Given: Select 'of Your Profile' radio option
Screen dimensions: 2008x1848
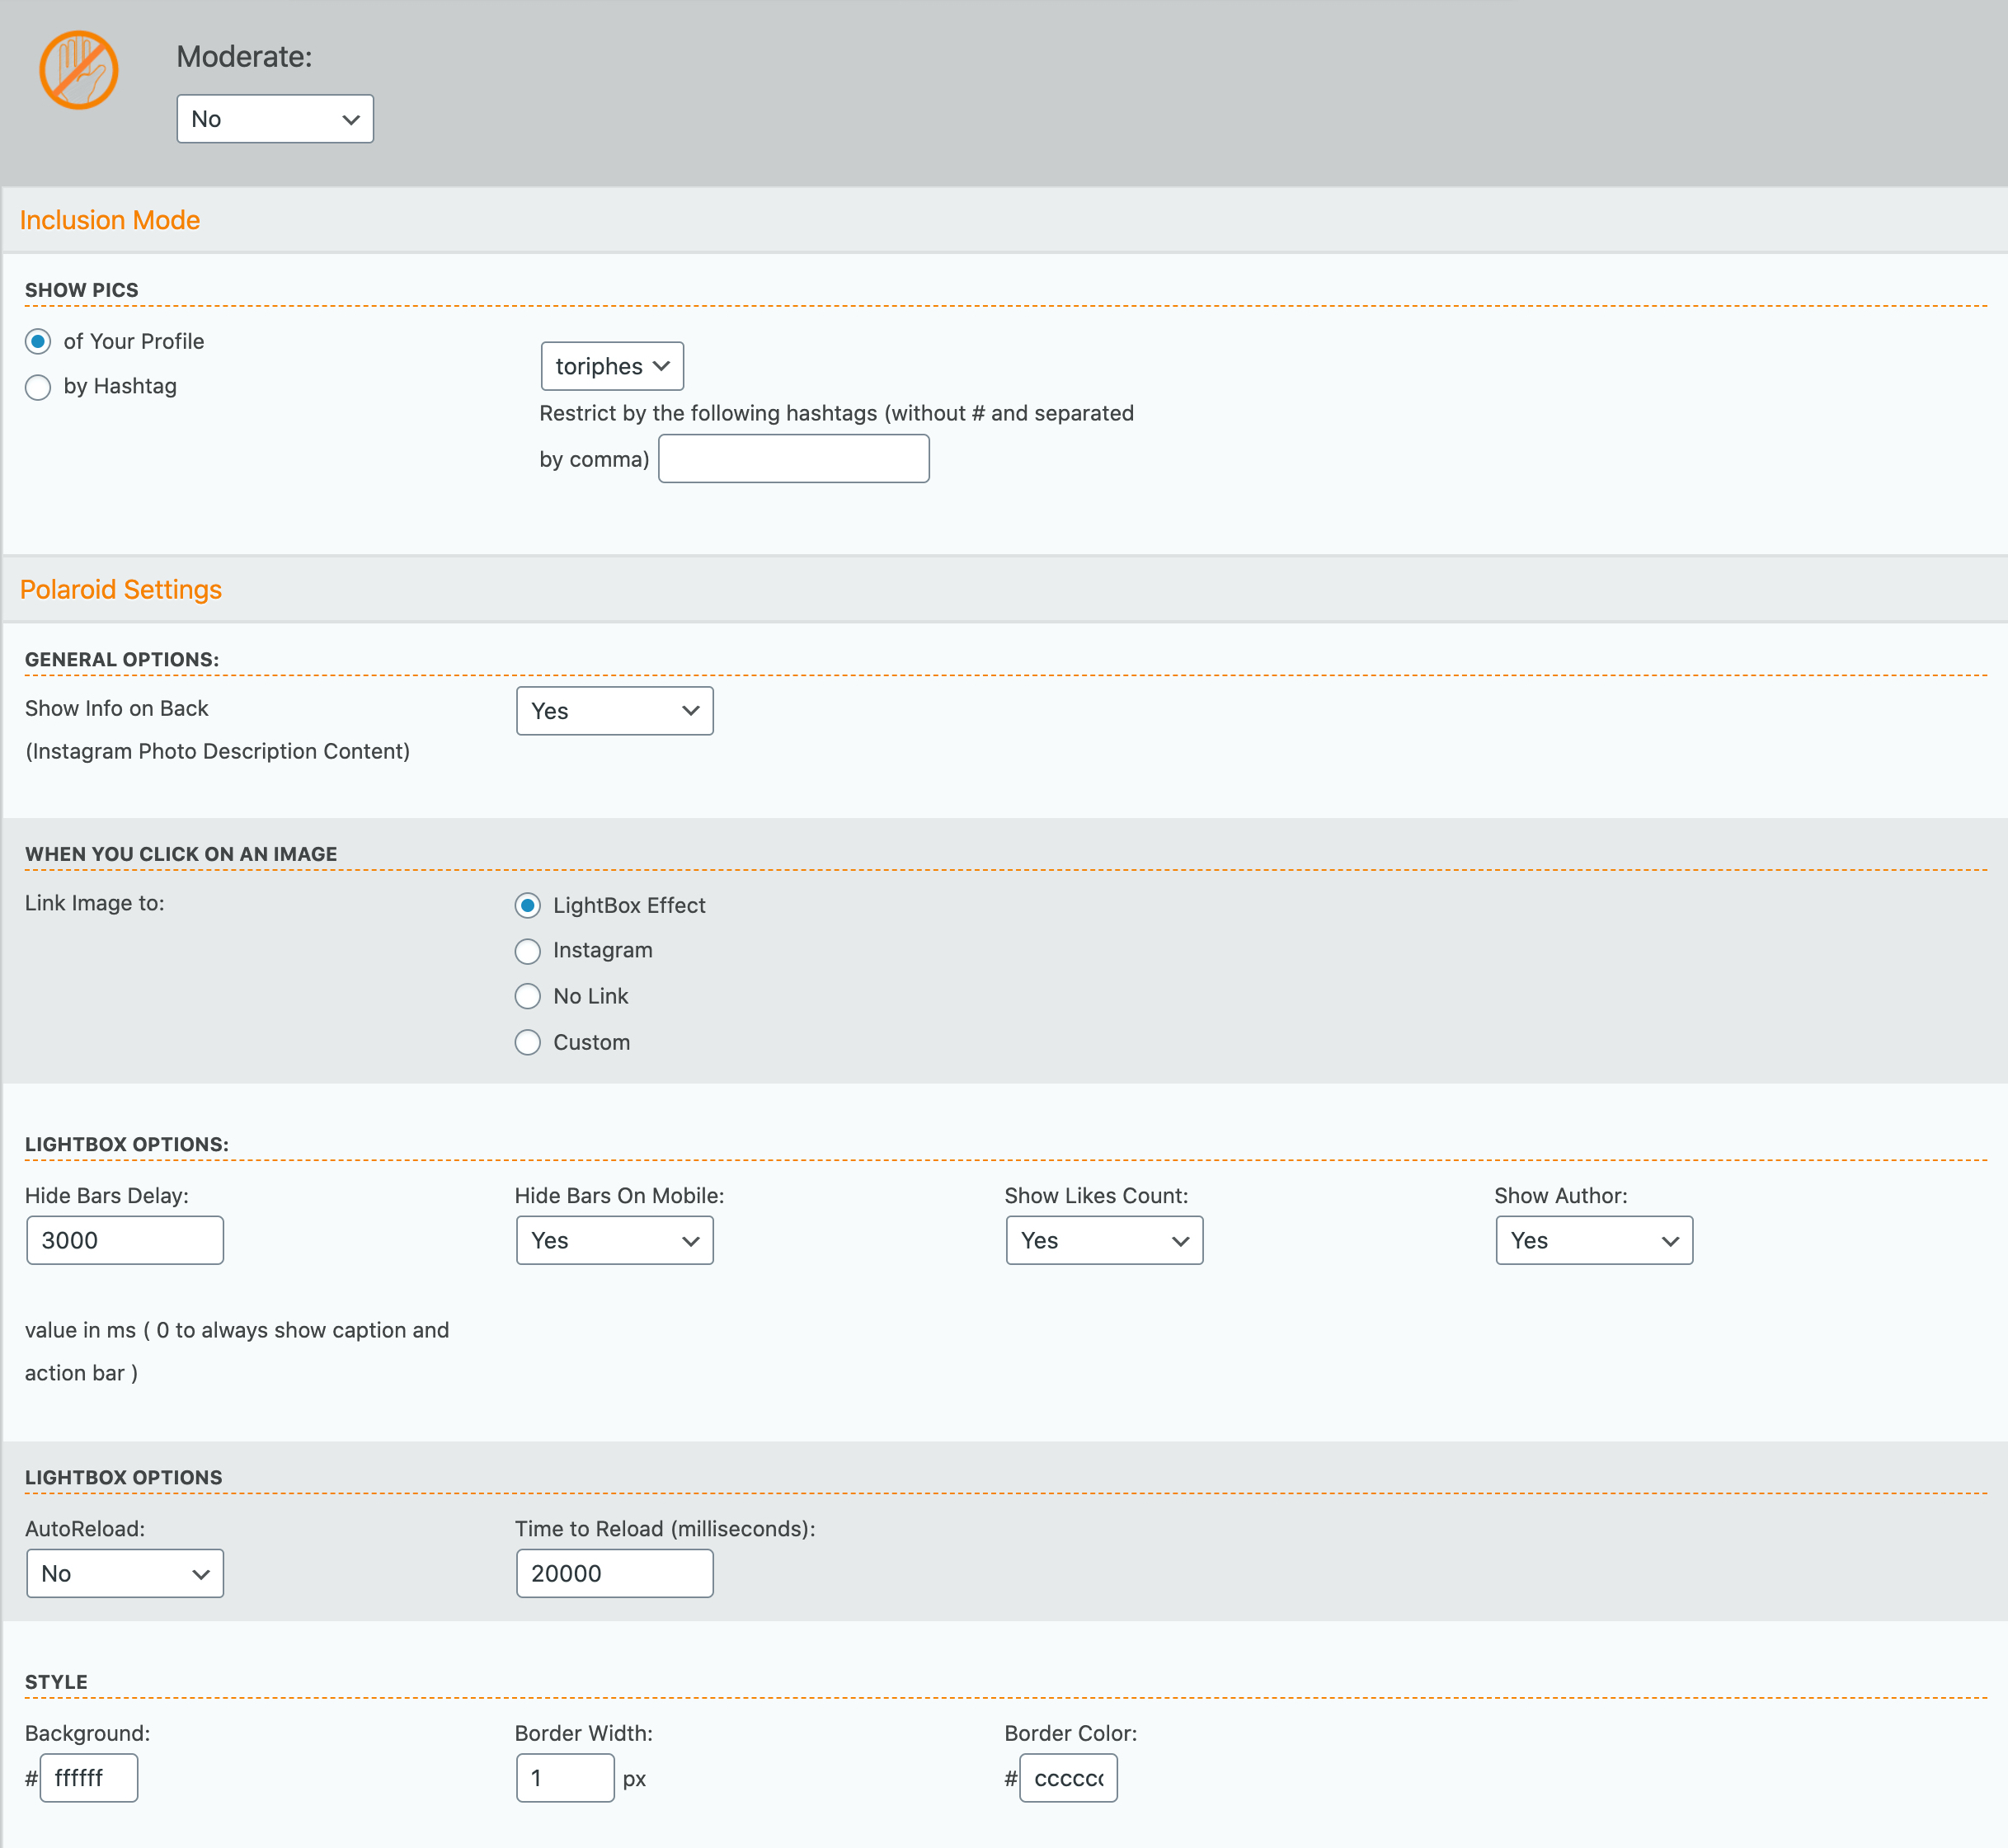Looking at the screenshot, I should 38,342.
